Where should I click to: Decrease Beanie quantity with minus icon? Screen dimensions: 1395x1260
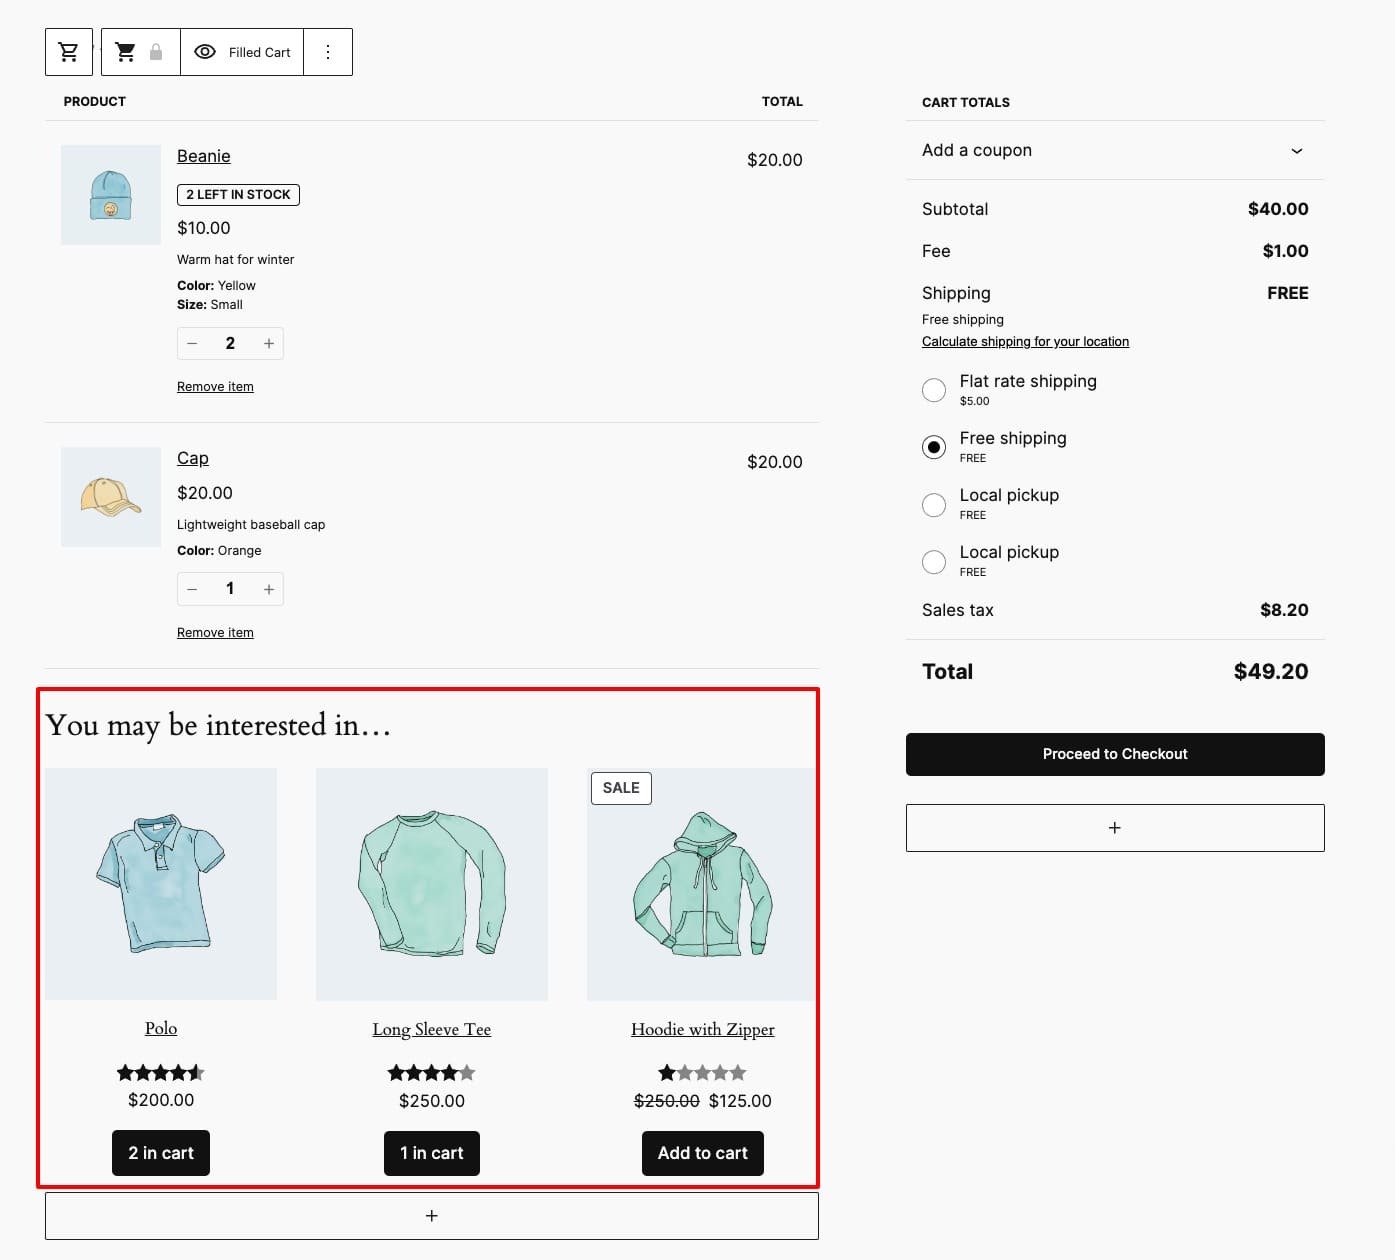(x=192, y=344)
